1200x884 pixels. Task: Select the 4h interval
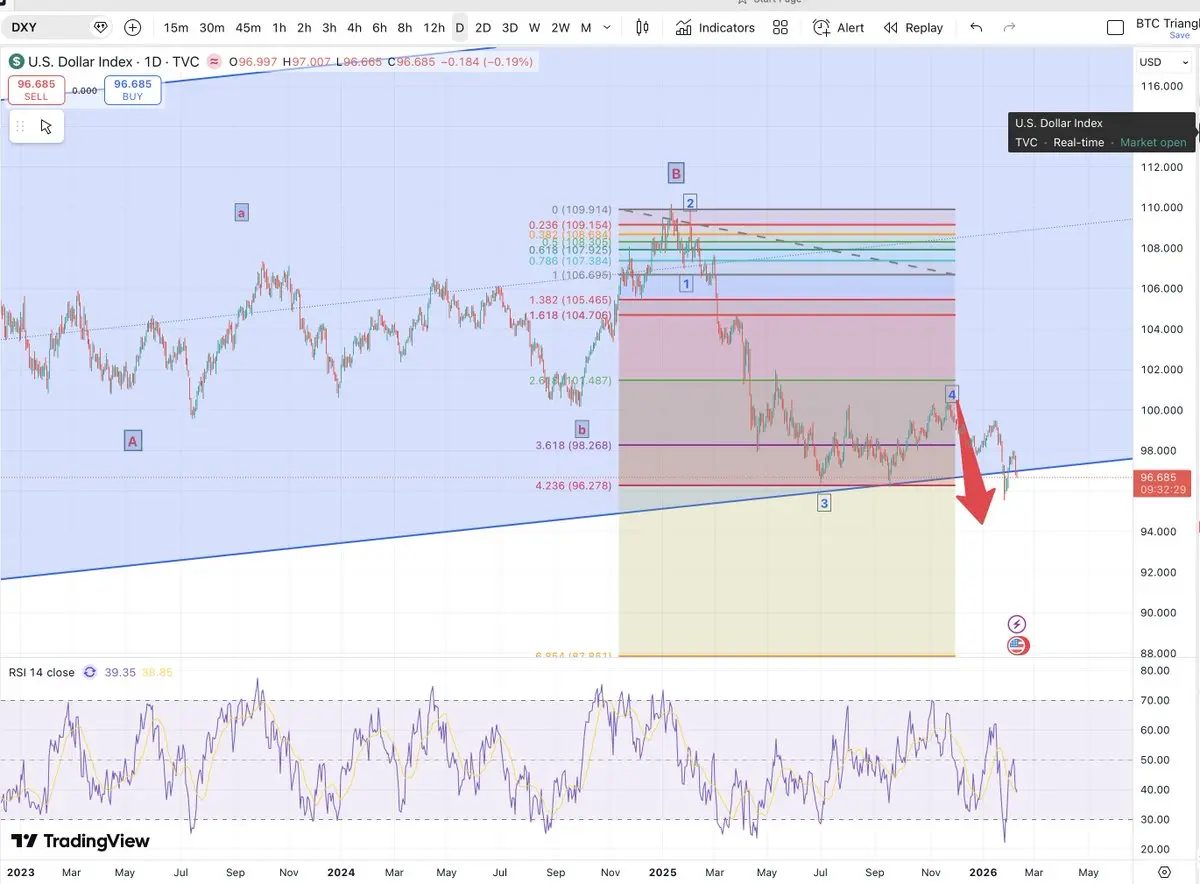coord(354,27)
